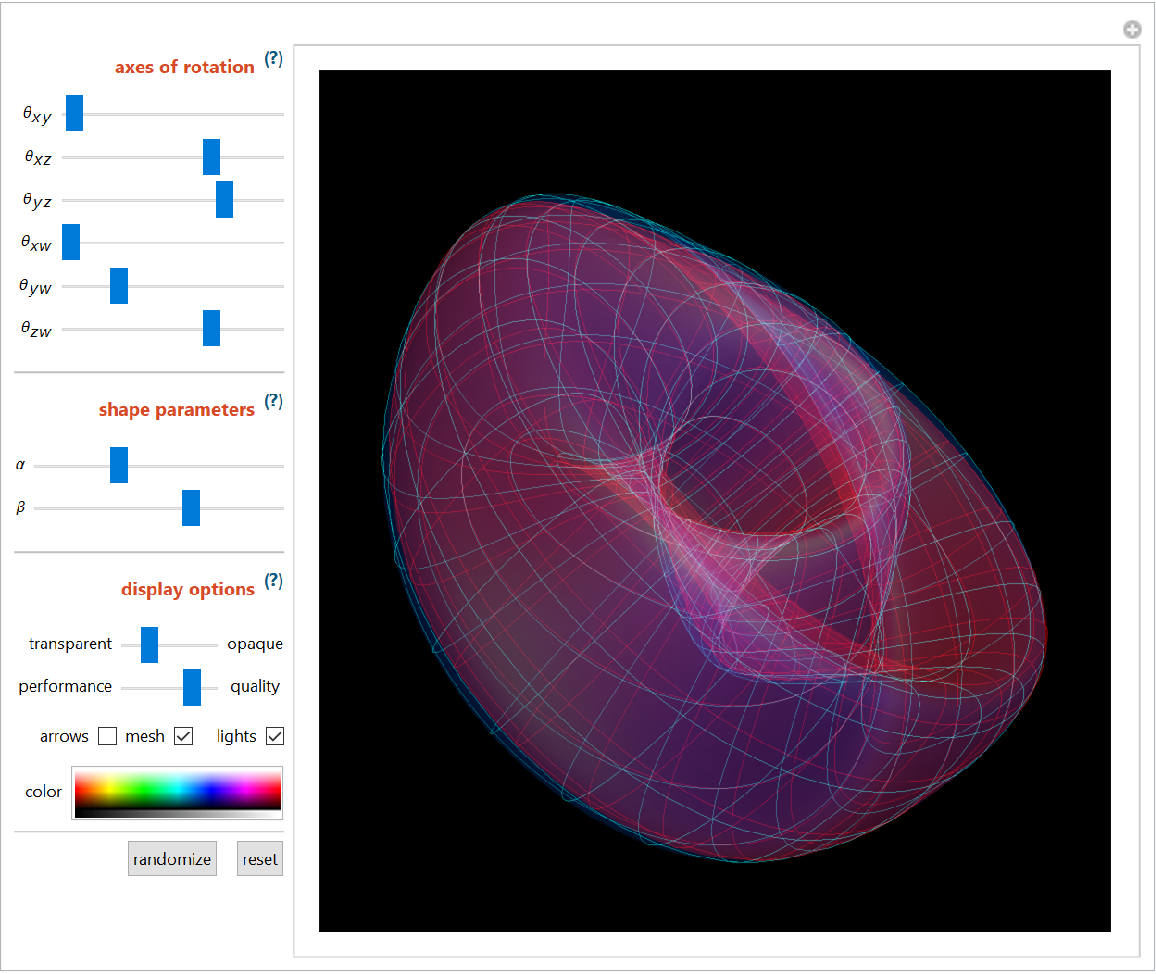The width and height of the screenshot is (1156, 974).
Task: Click the θxw slider handle
Action: [71, 243]
